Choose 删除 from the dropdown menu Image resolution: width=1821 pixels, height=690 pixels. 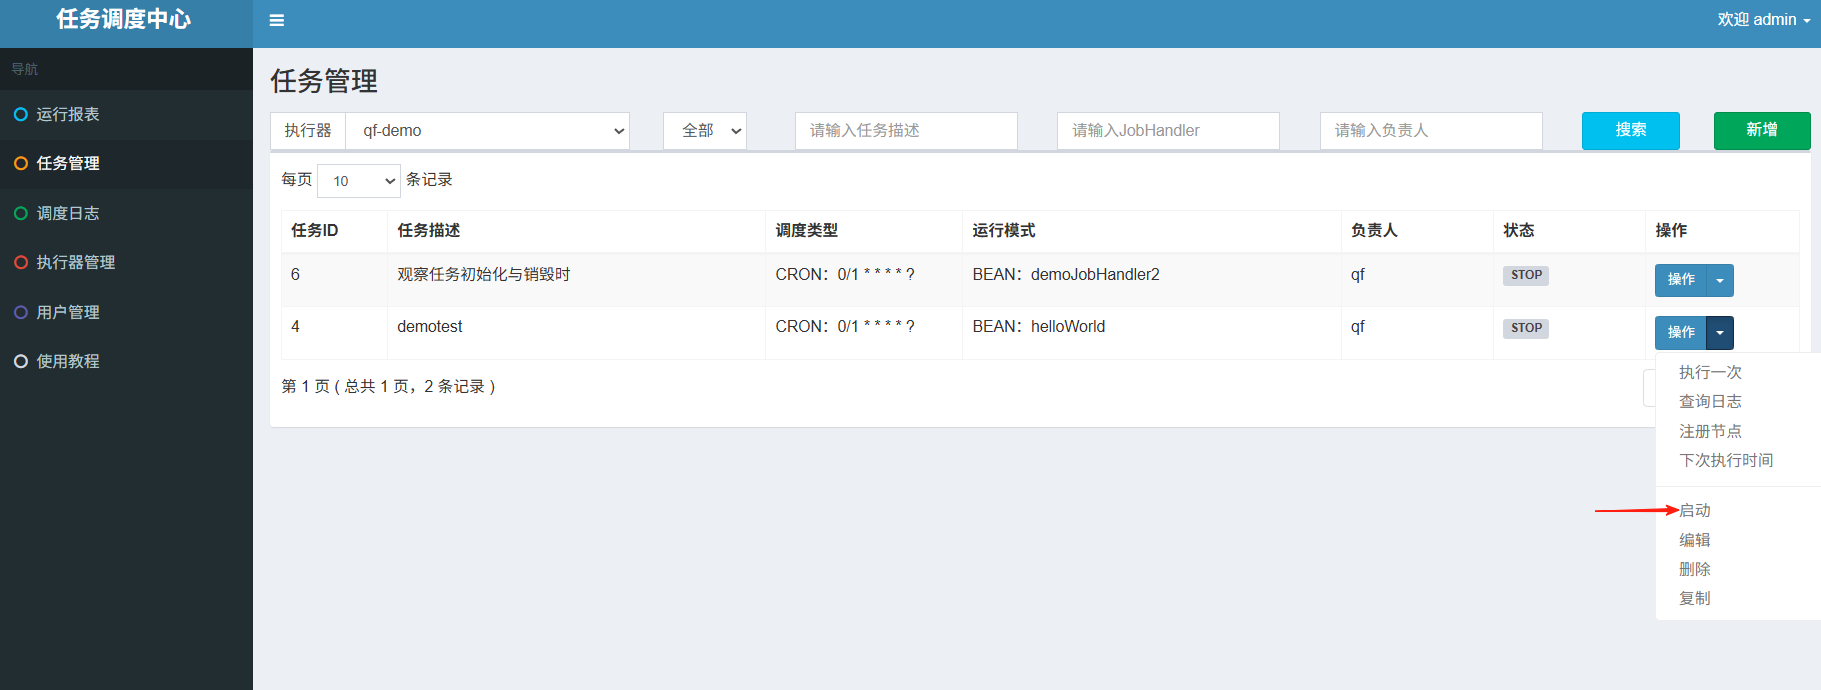point(1695,569)
